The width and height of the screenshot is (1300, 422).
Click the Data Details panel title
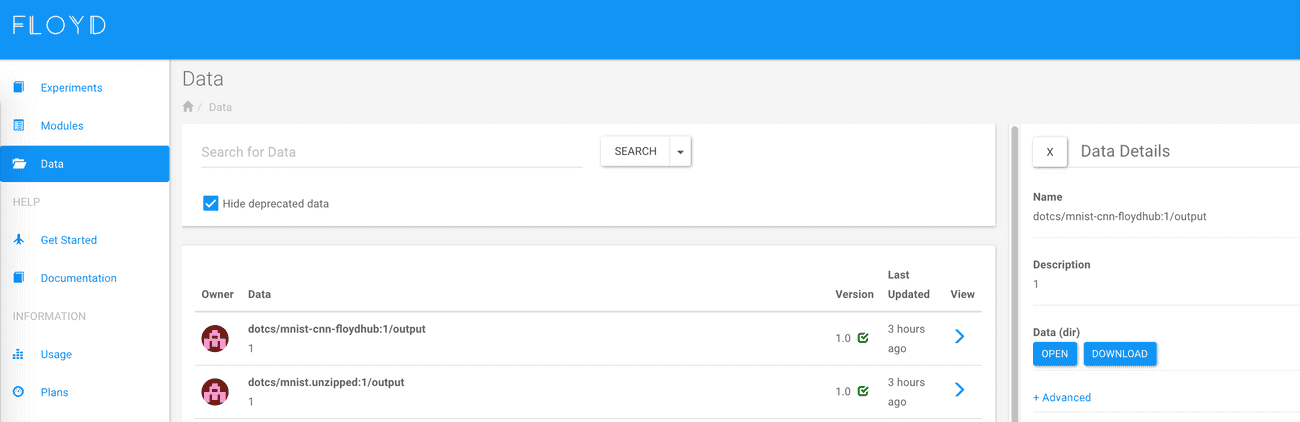tap(1125, 152)
